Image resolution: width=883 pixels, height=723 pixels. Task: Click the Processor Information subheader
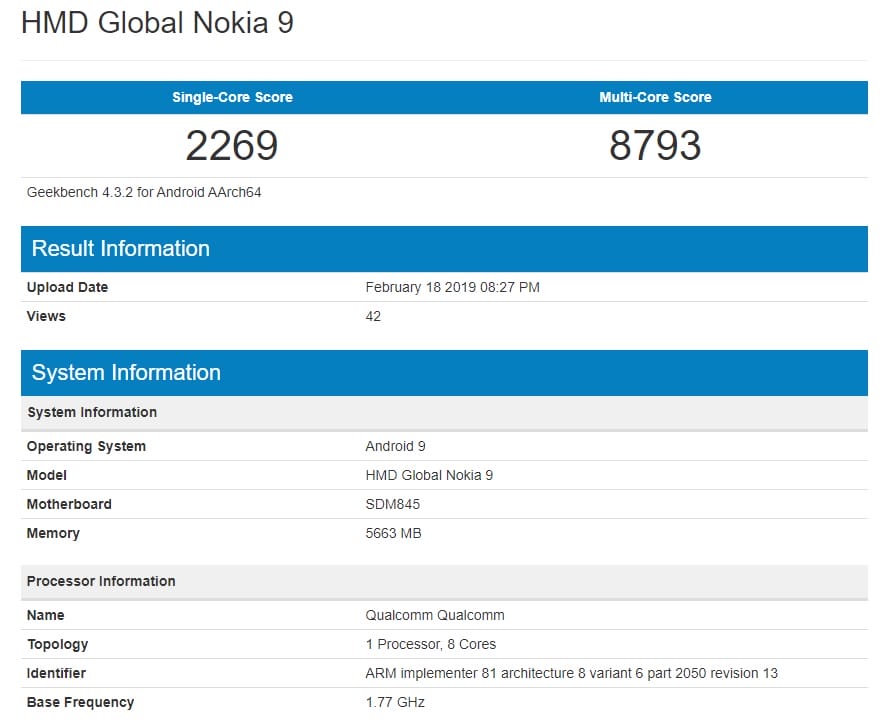(x=101, y=581)
